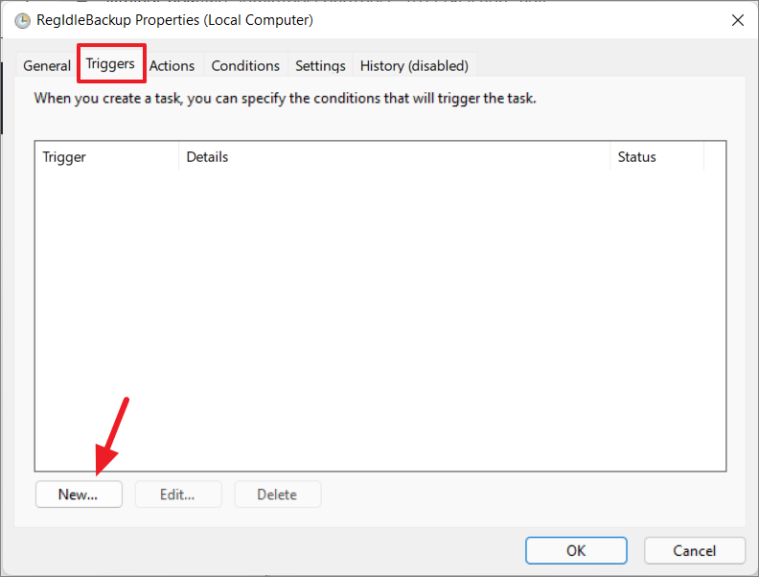Sort by the Details column header

click(x=395, y=157)
